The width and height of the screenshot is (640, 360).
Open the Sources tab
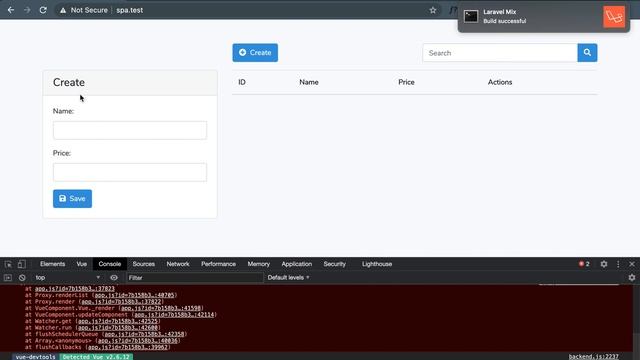click(x=144, y=264)
